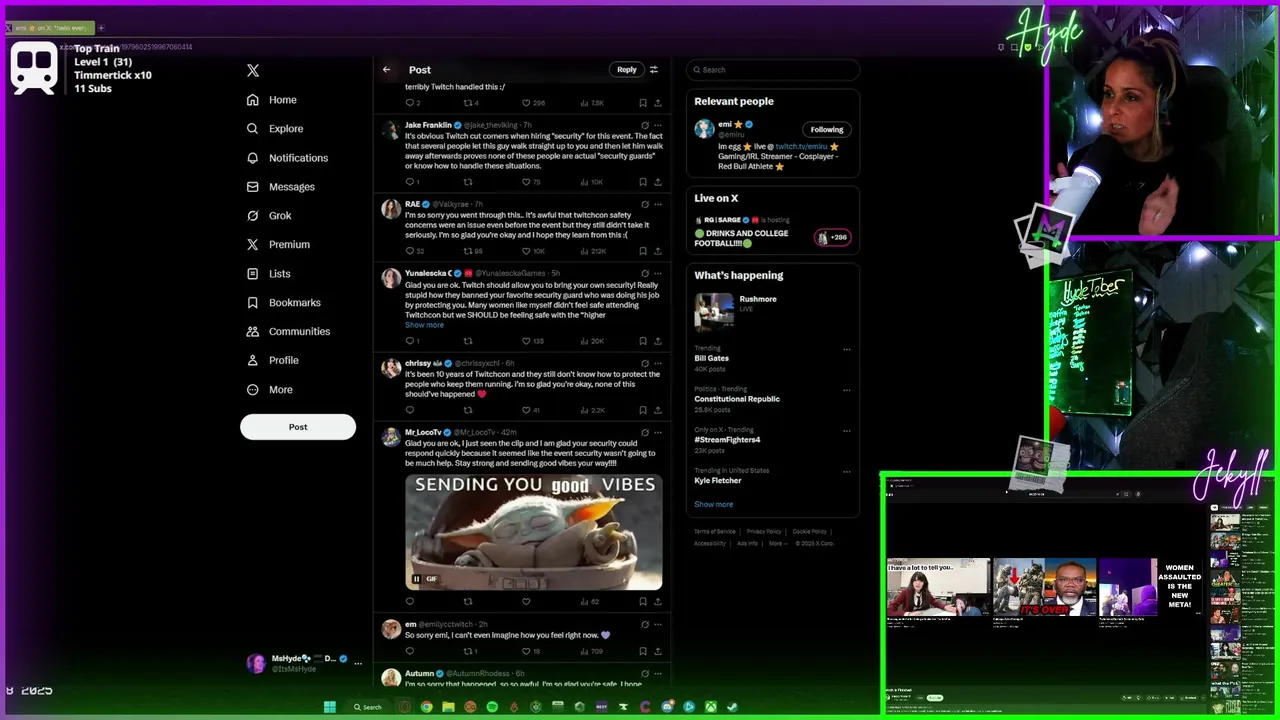
Task: Open Google Chrome from the taskbar
Action: pyautogui.click(x=426, y=707)
